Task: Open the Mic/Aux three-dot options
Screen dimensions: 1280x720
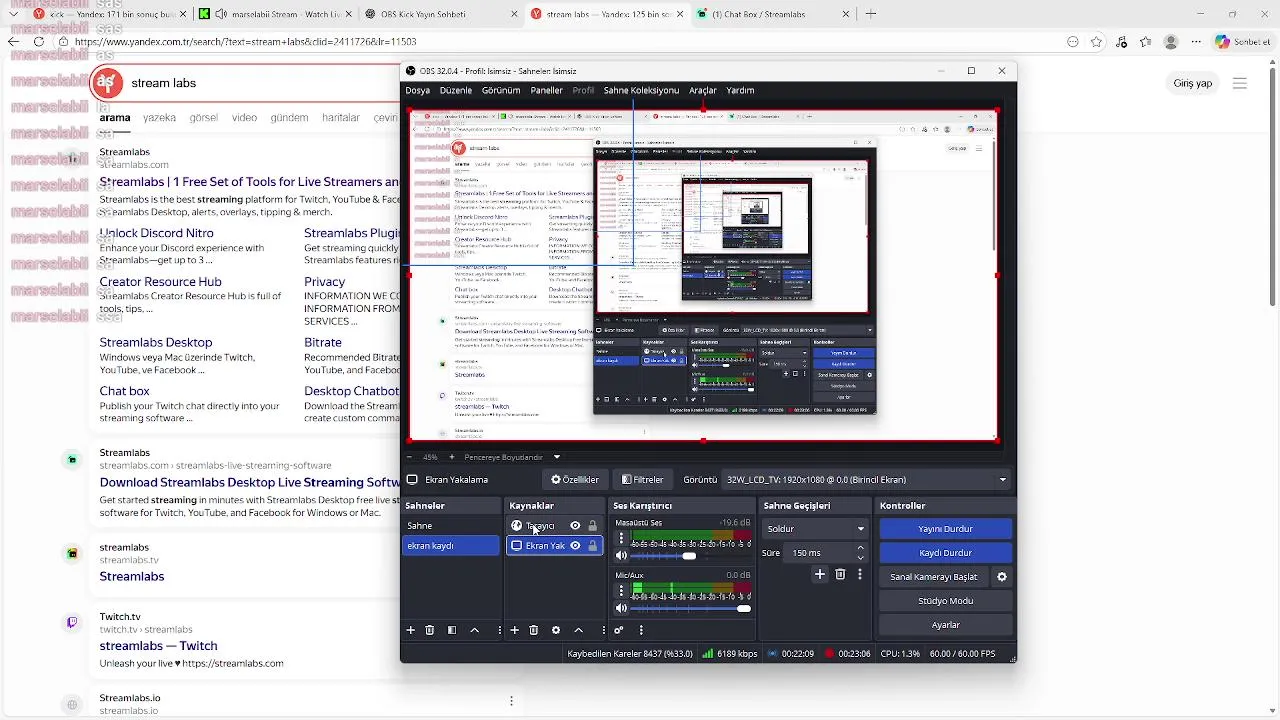Action: click(x=621, y=590)
